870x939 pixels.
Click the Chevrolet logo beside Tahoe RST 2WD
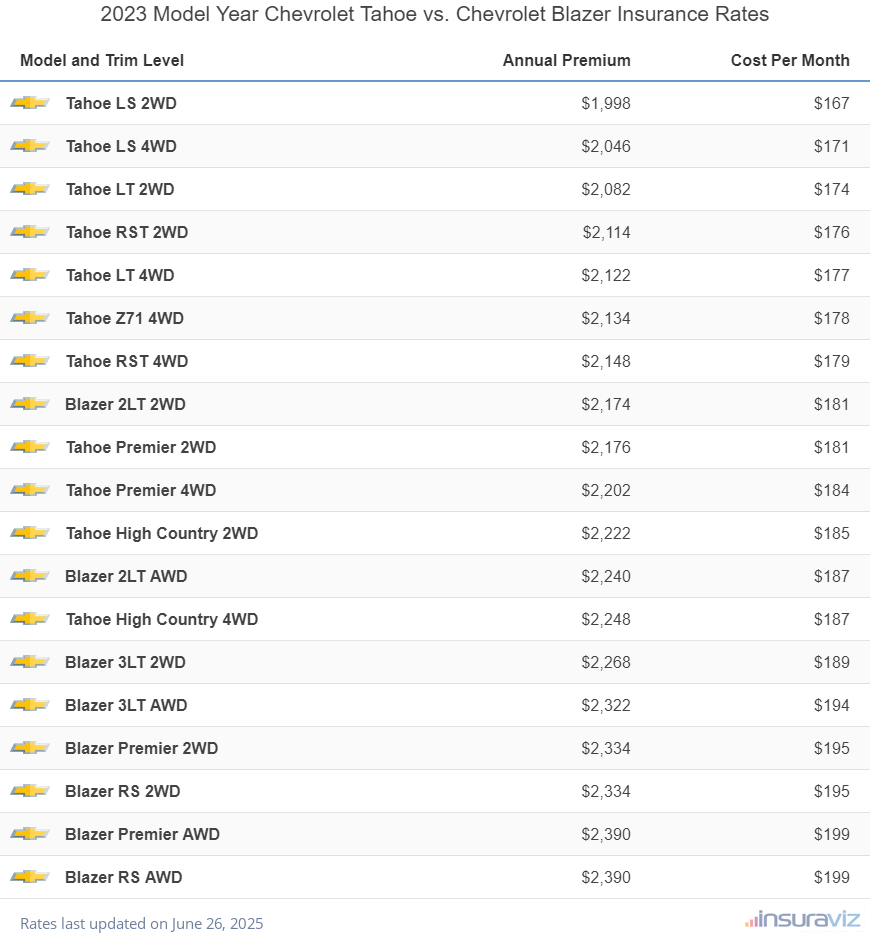pyautogui.click(x=29, y=232)
